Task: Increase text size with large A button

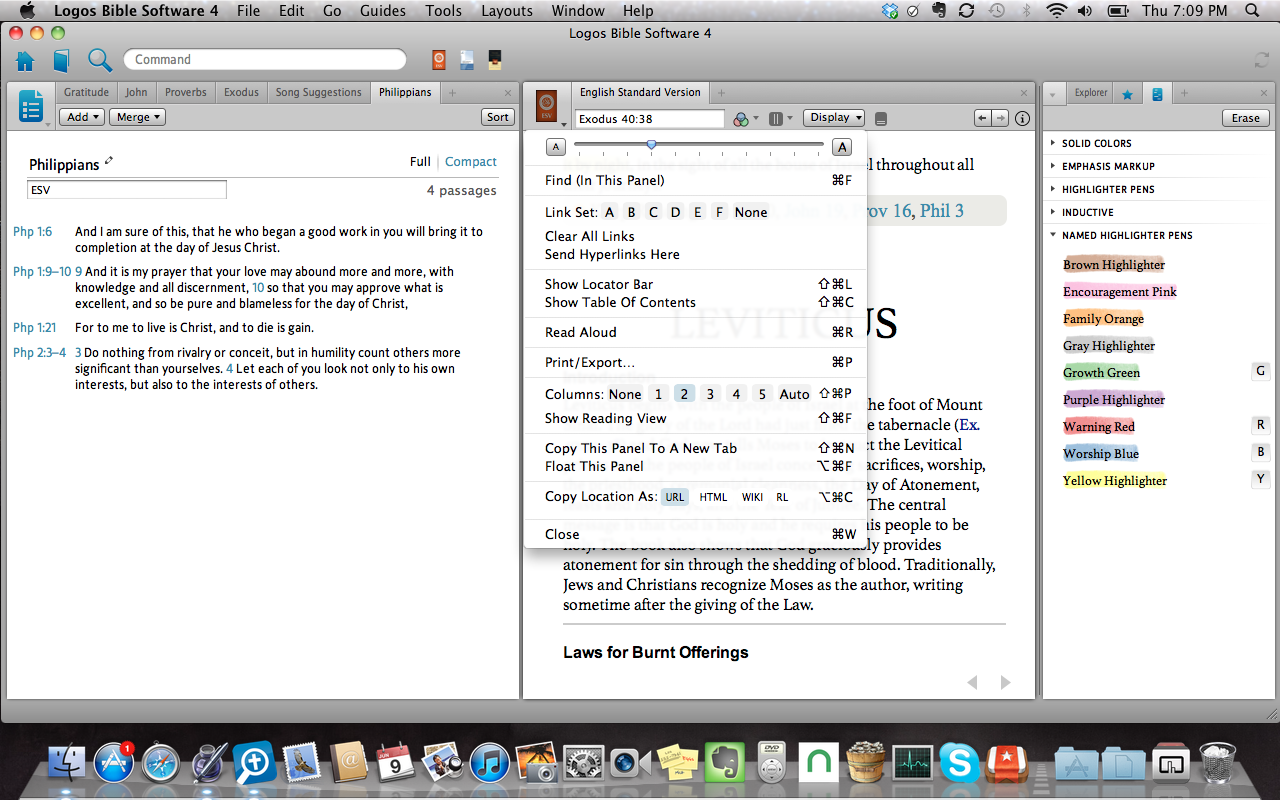Action: coord(842,147)
